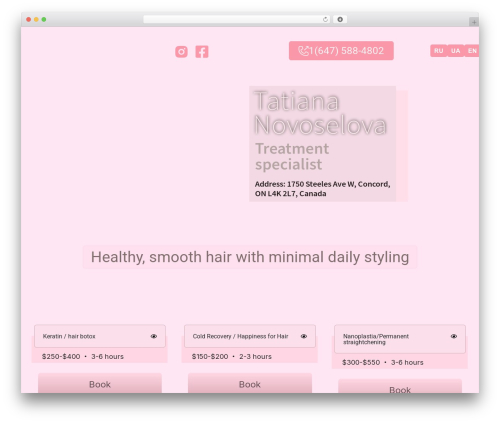Open the Facebook page icon

202,52
